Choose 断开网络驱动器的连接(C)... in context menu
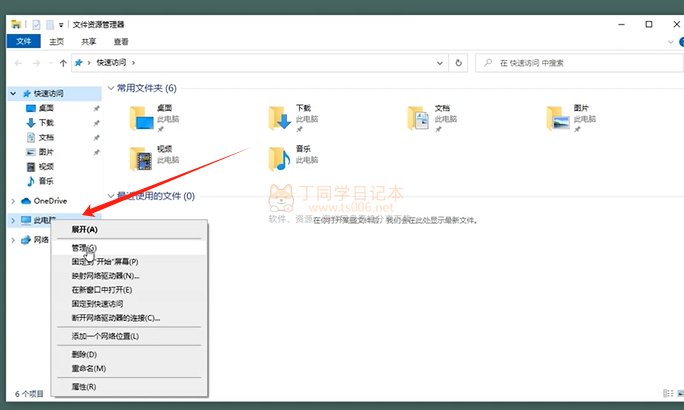This screenshot has height=410, width=684. [x=129, y=318]
